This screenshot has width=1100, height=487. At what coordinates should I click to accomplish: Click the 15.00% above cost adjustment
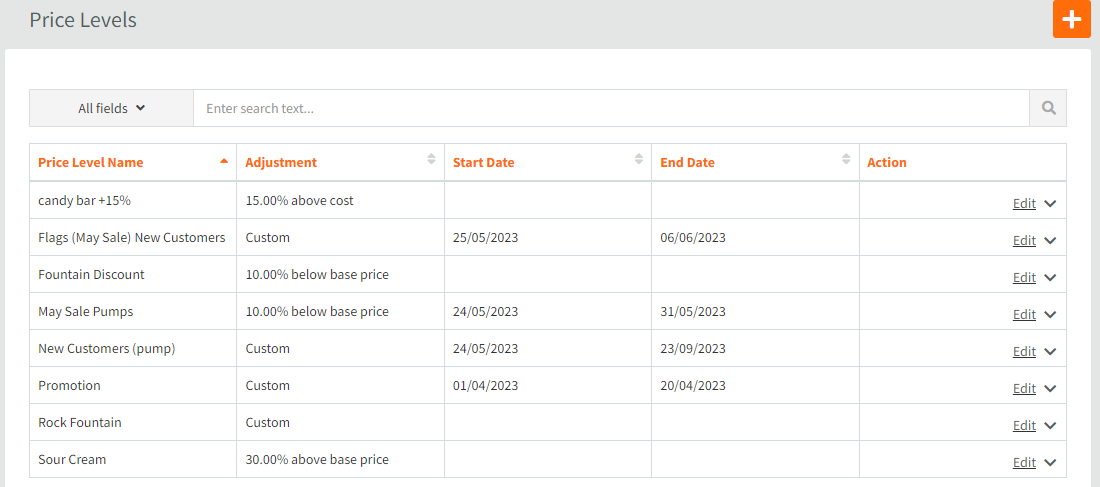click(300, 201)
